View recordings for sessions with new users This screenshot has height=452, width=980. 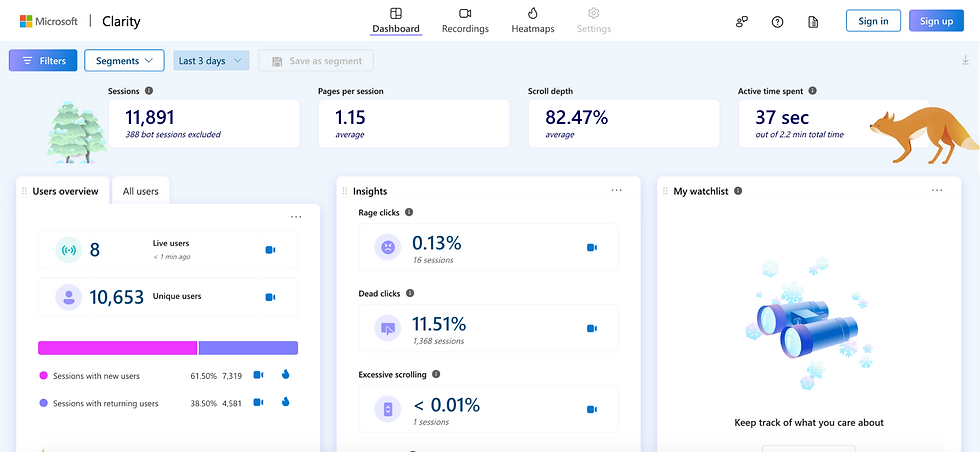coord(258,375)
